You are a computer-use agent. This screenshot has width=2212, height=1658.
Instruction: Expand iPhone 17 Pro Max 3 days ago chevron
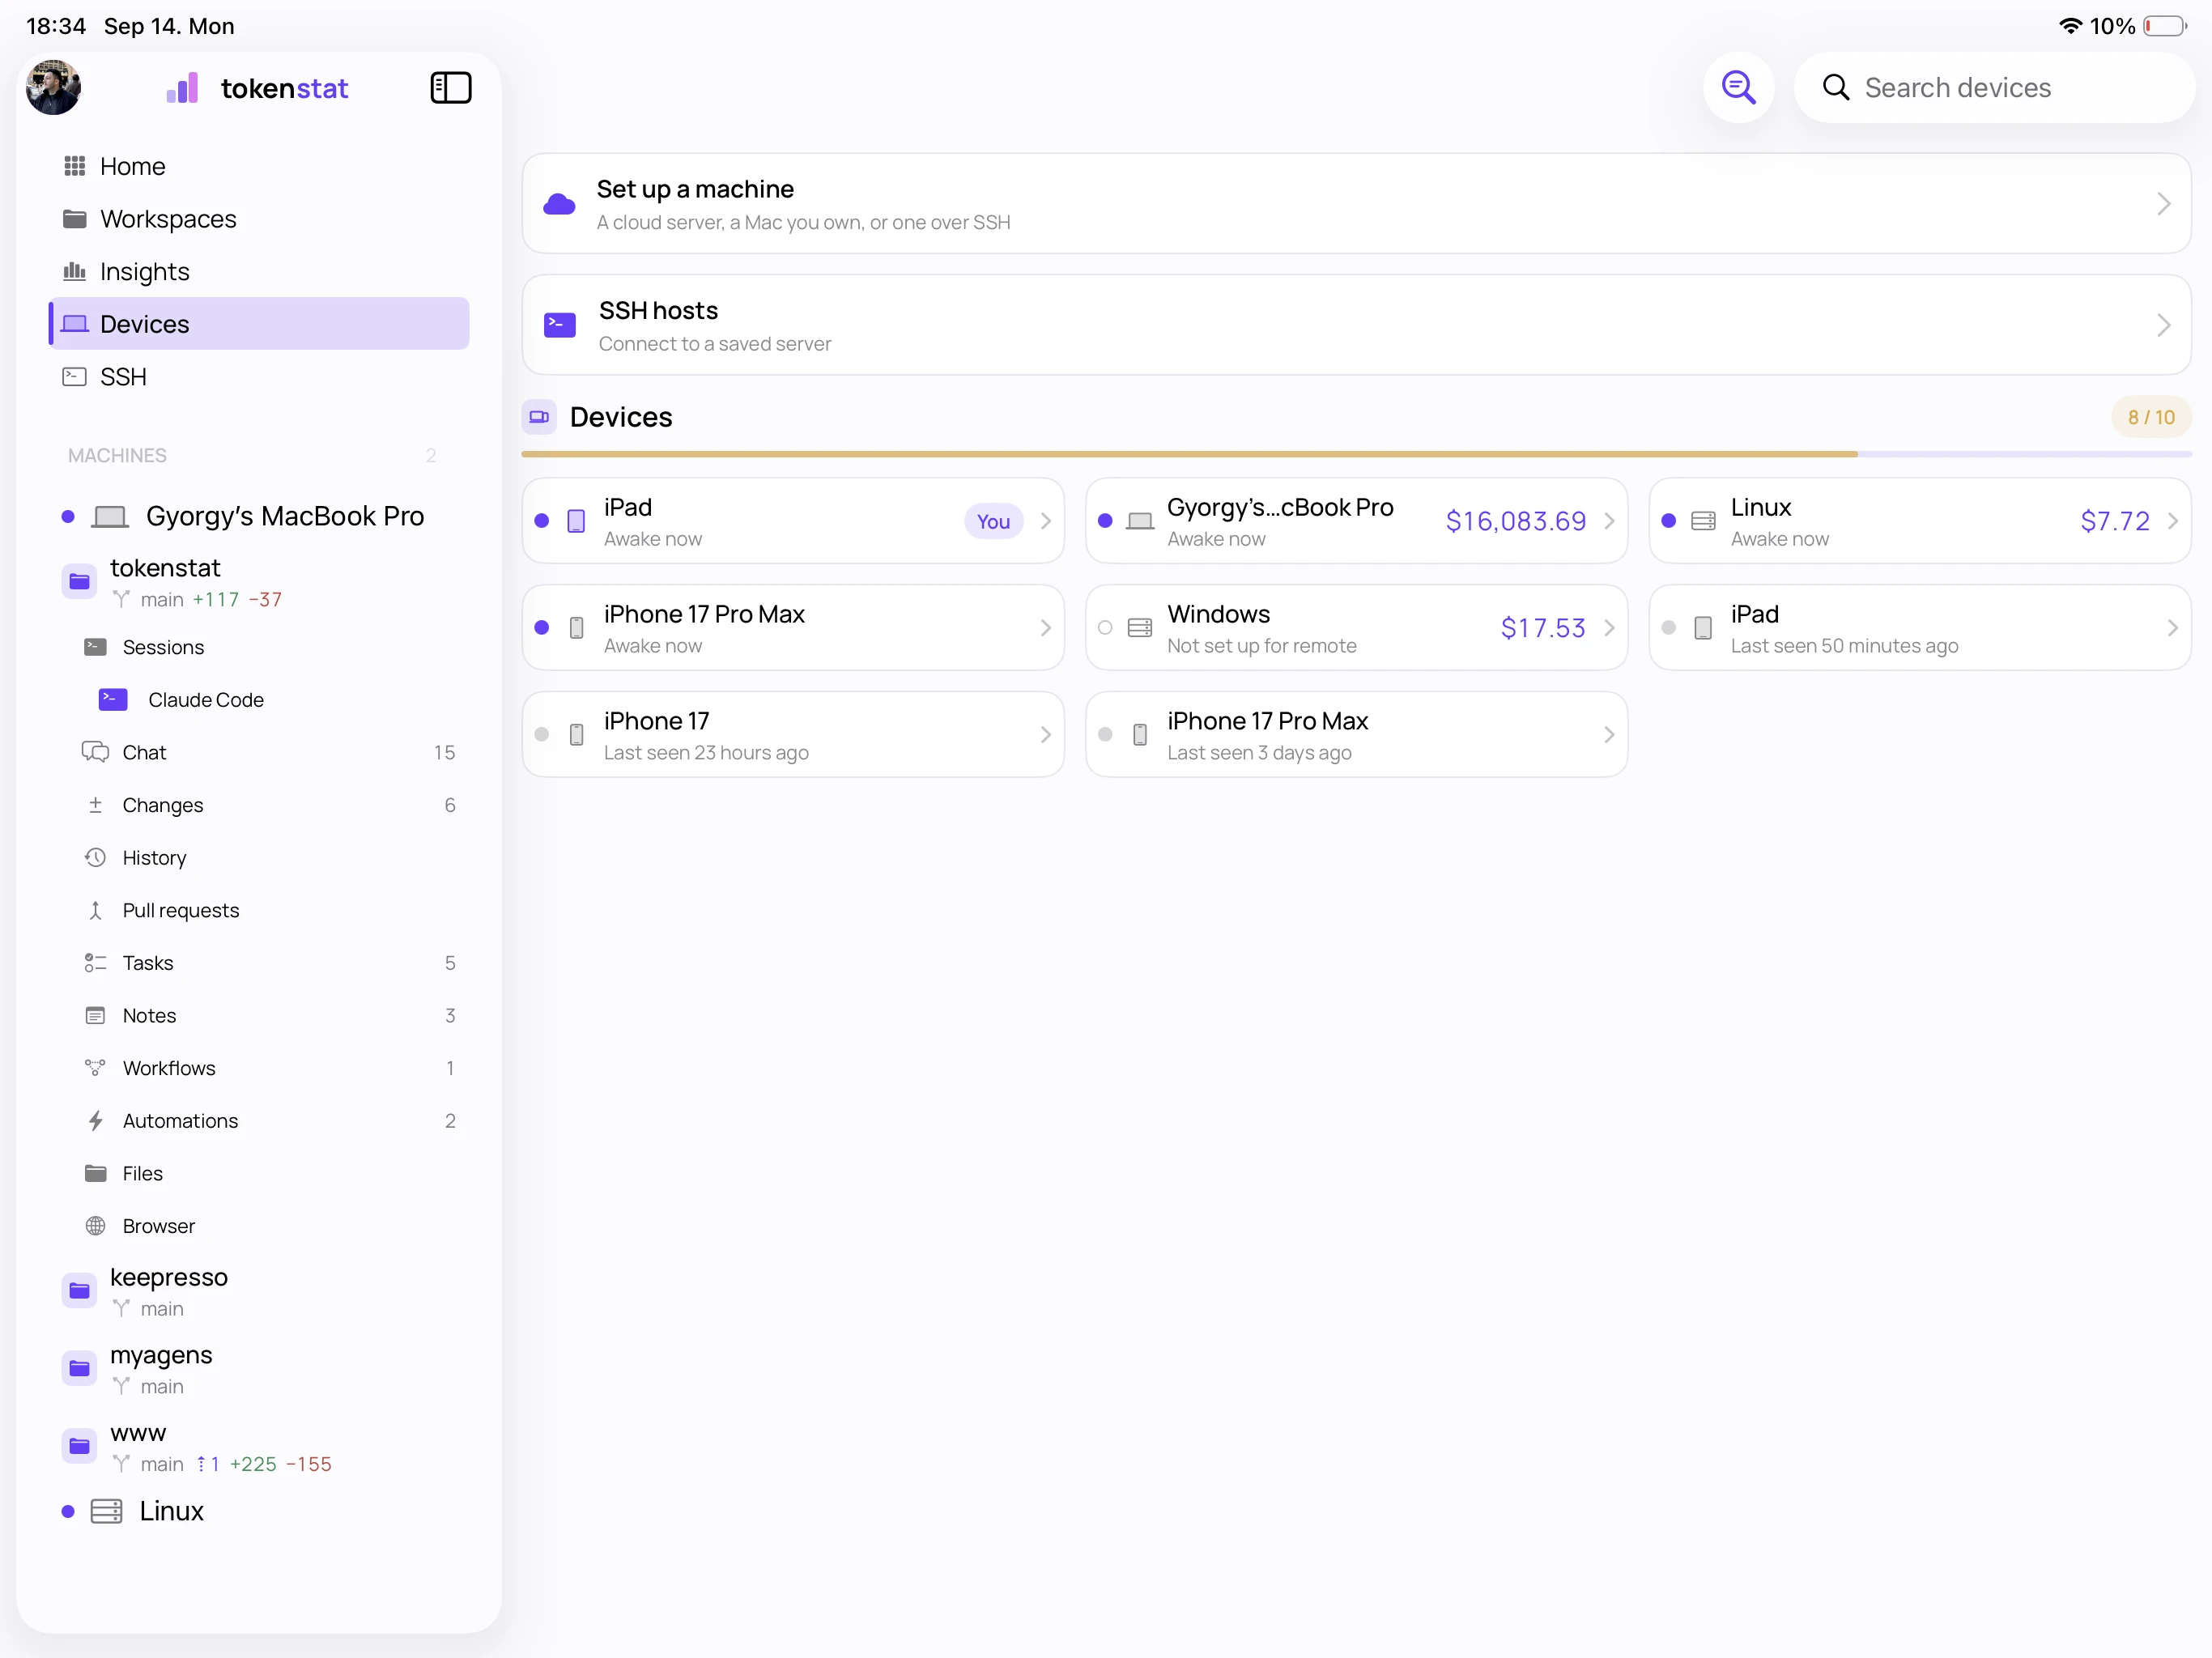1609,735
